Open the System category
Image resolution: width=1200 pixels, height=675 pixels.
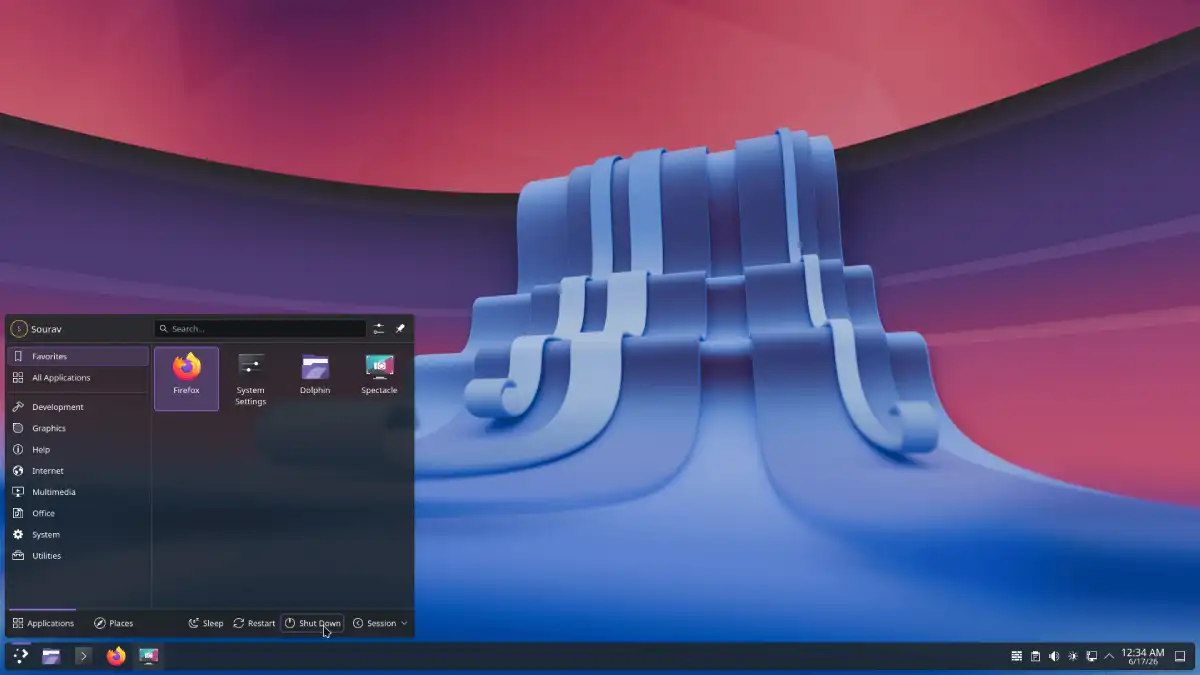point(78,535)
